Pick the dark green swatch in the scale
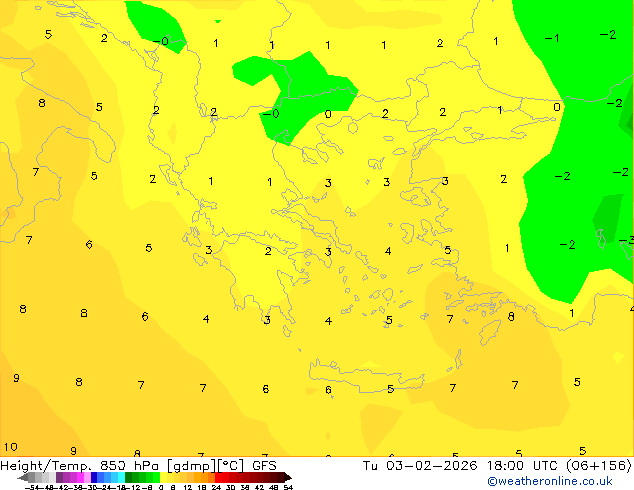This screenshot has height=490, width=634. pos(129,477)
